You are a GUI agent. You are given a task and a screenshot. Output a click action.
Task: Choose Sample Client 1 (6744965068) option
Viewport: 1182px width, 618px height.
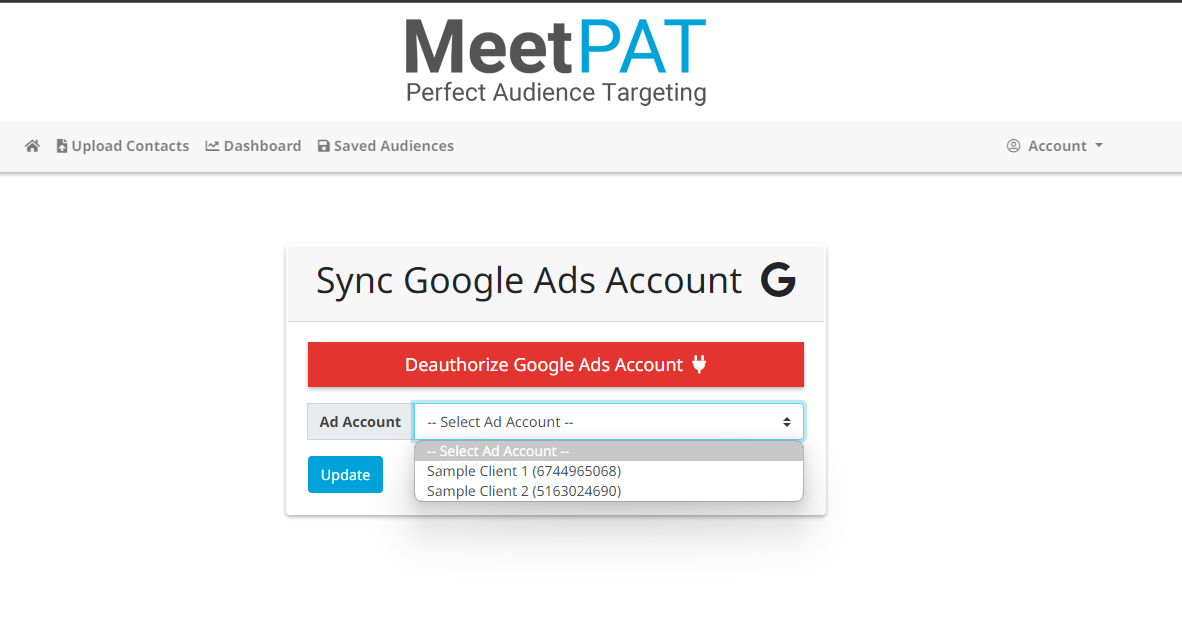[x=524, y=471]
